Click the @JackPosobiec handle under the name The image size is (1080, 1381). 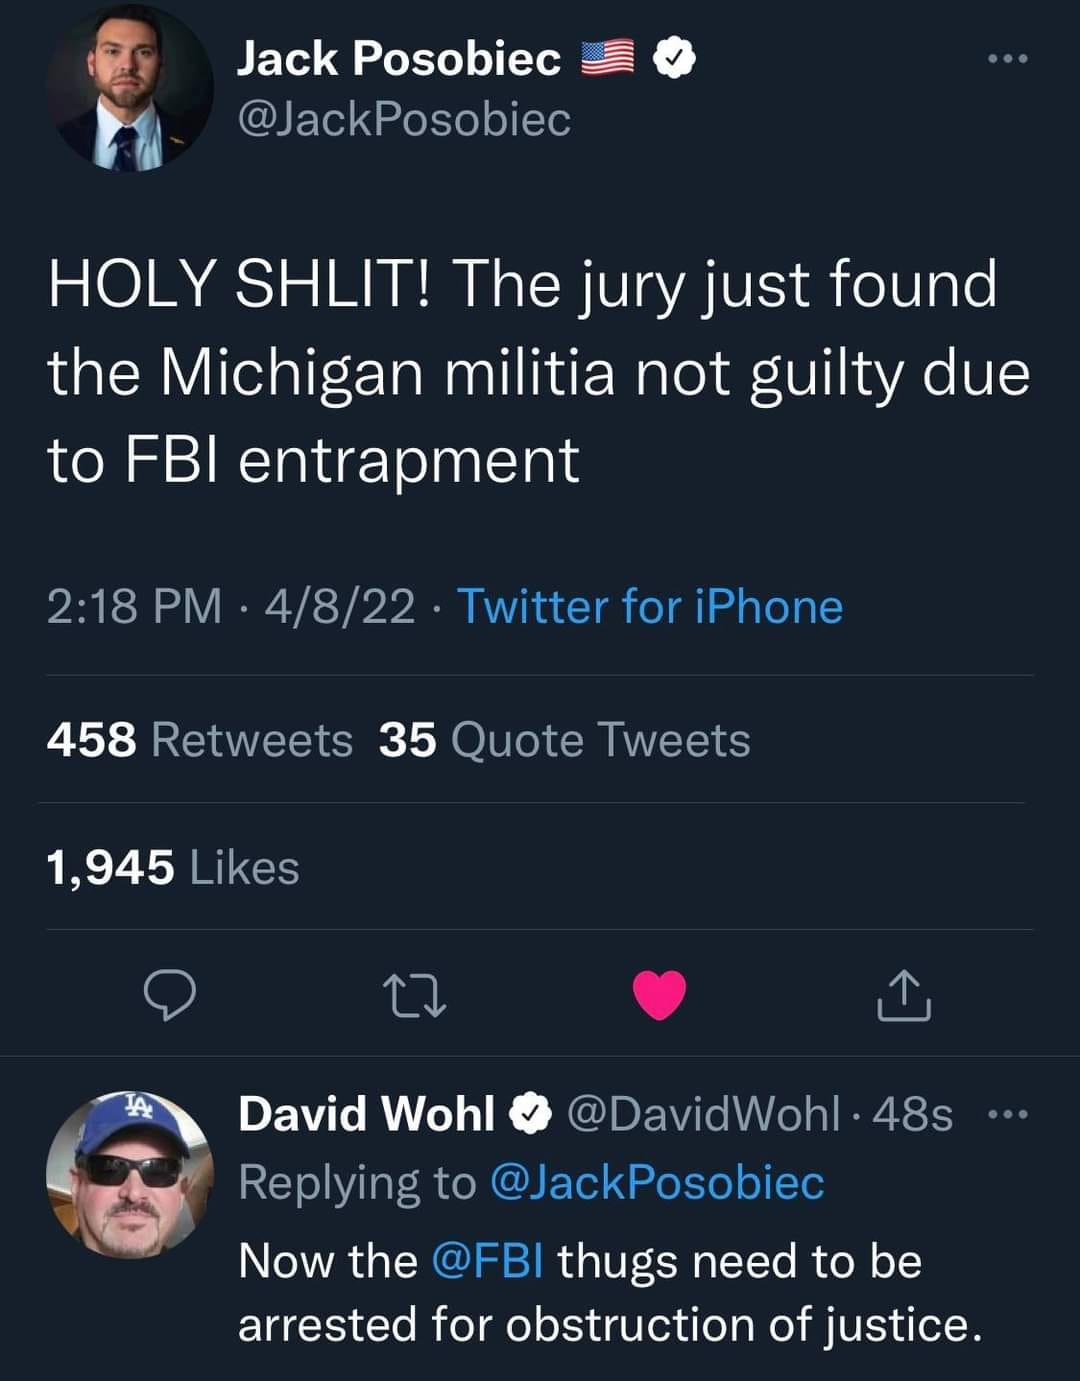pyautogui.click(x=404, y=120)
